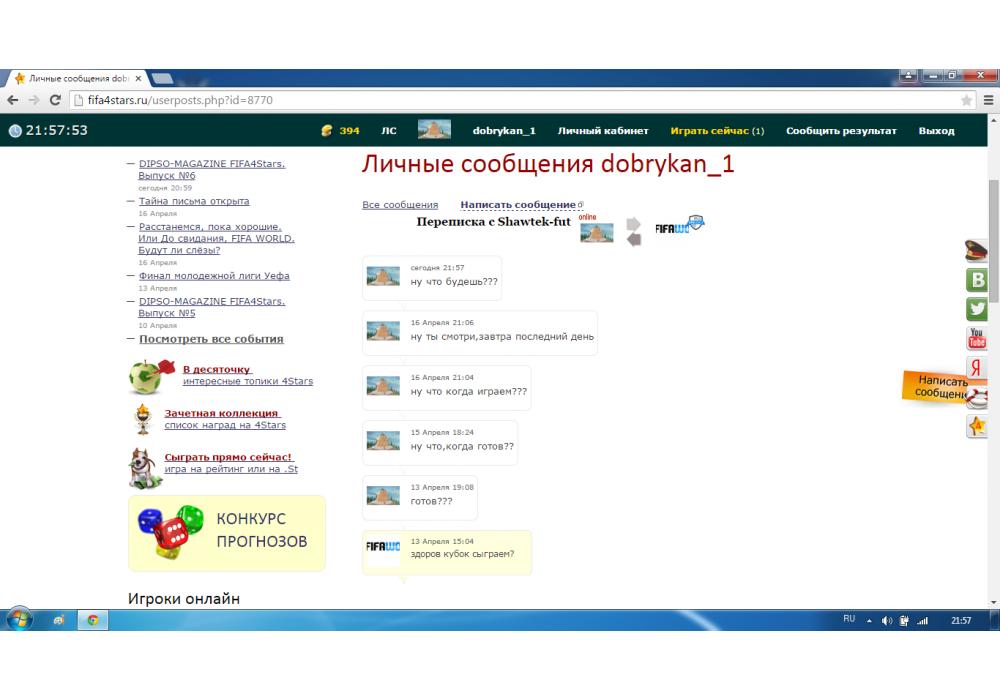Click the orange star icon in right sidebar
Image resolution: width=1000 pixels, height=700 pixels.
coord(977,426)
